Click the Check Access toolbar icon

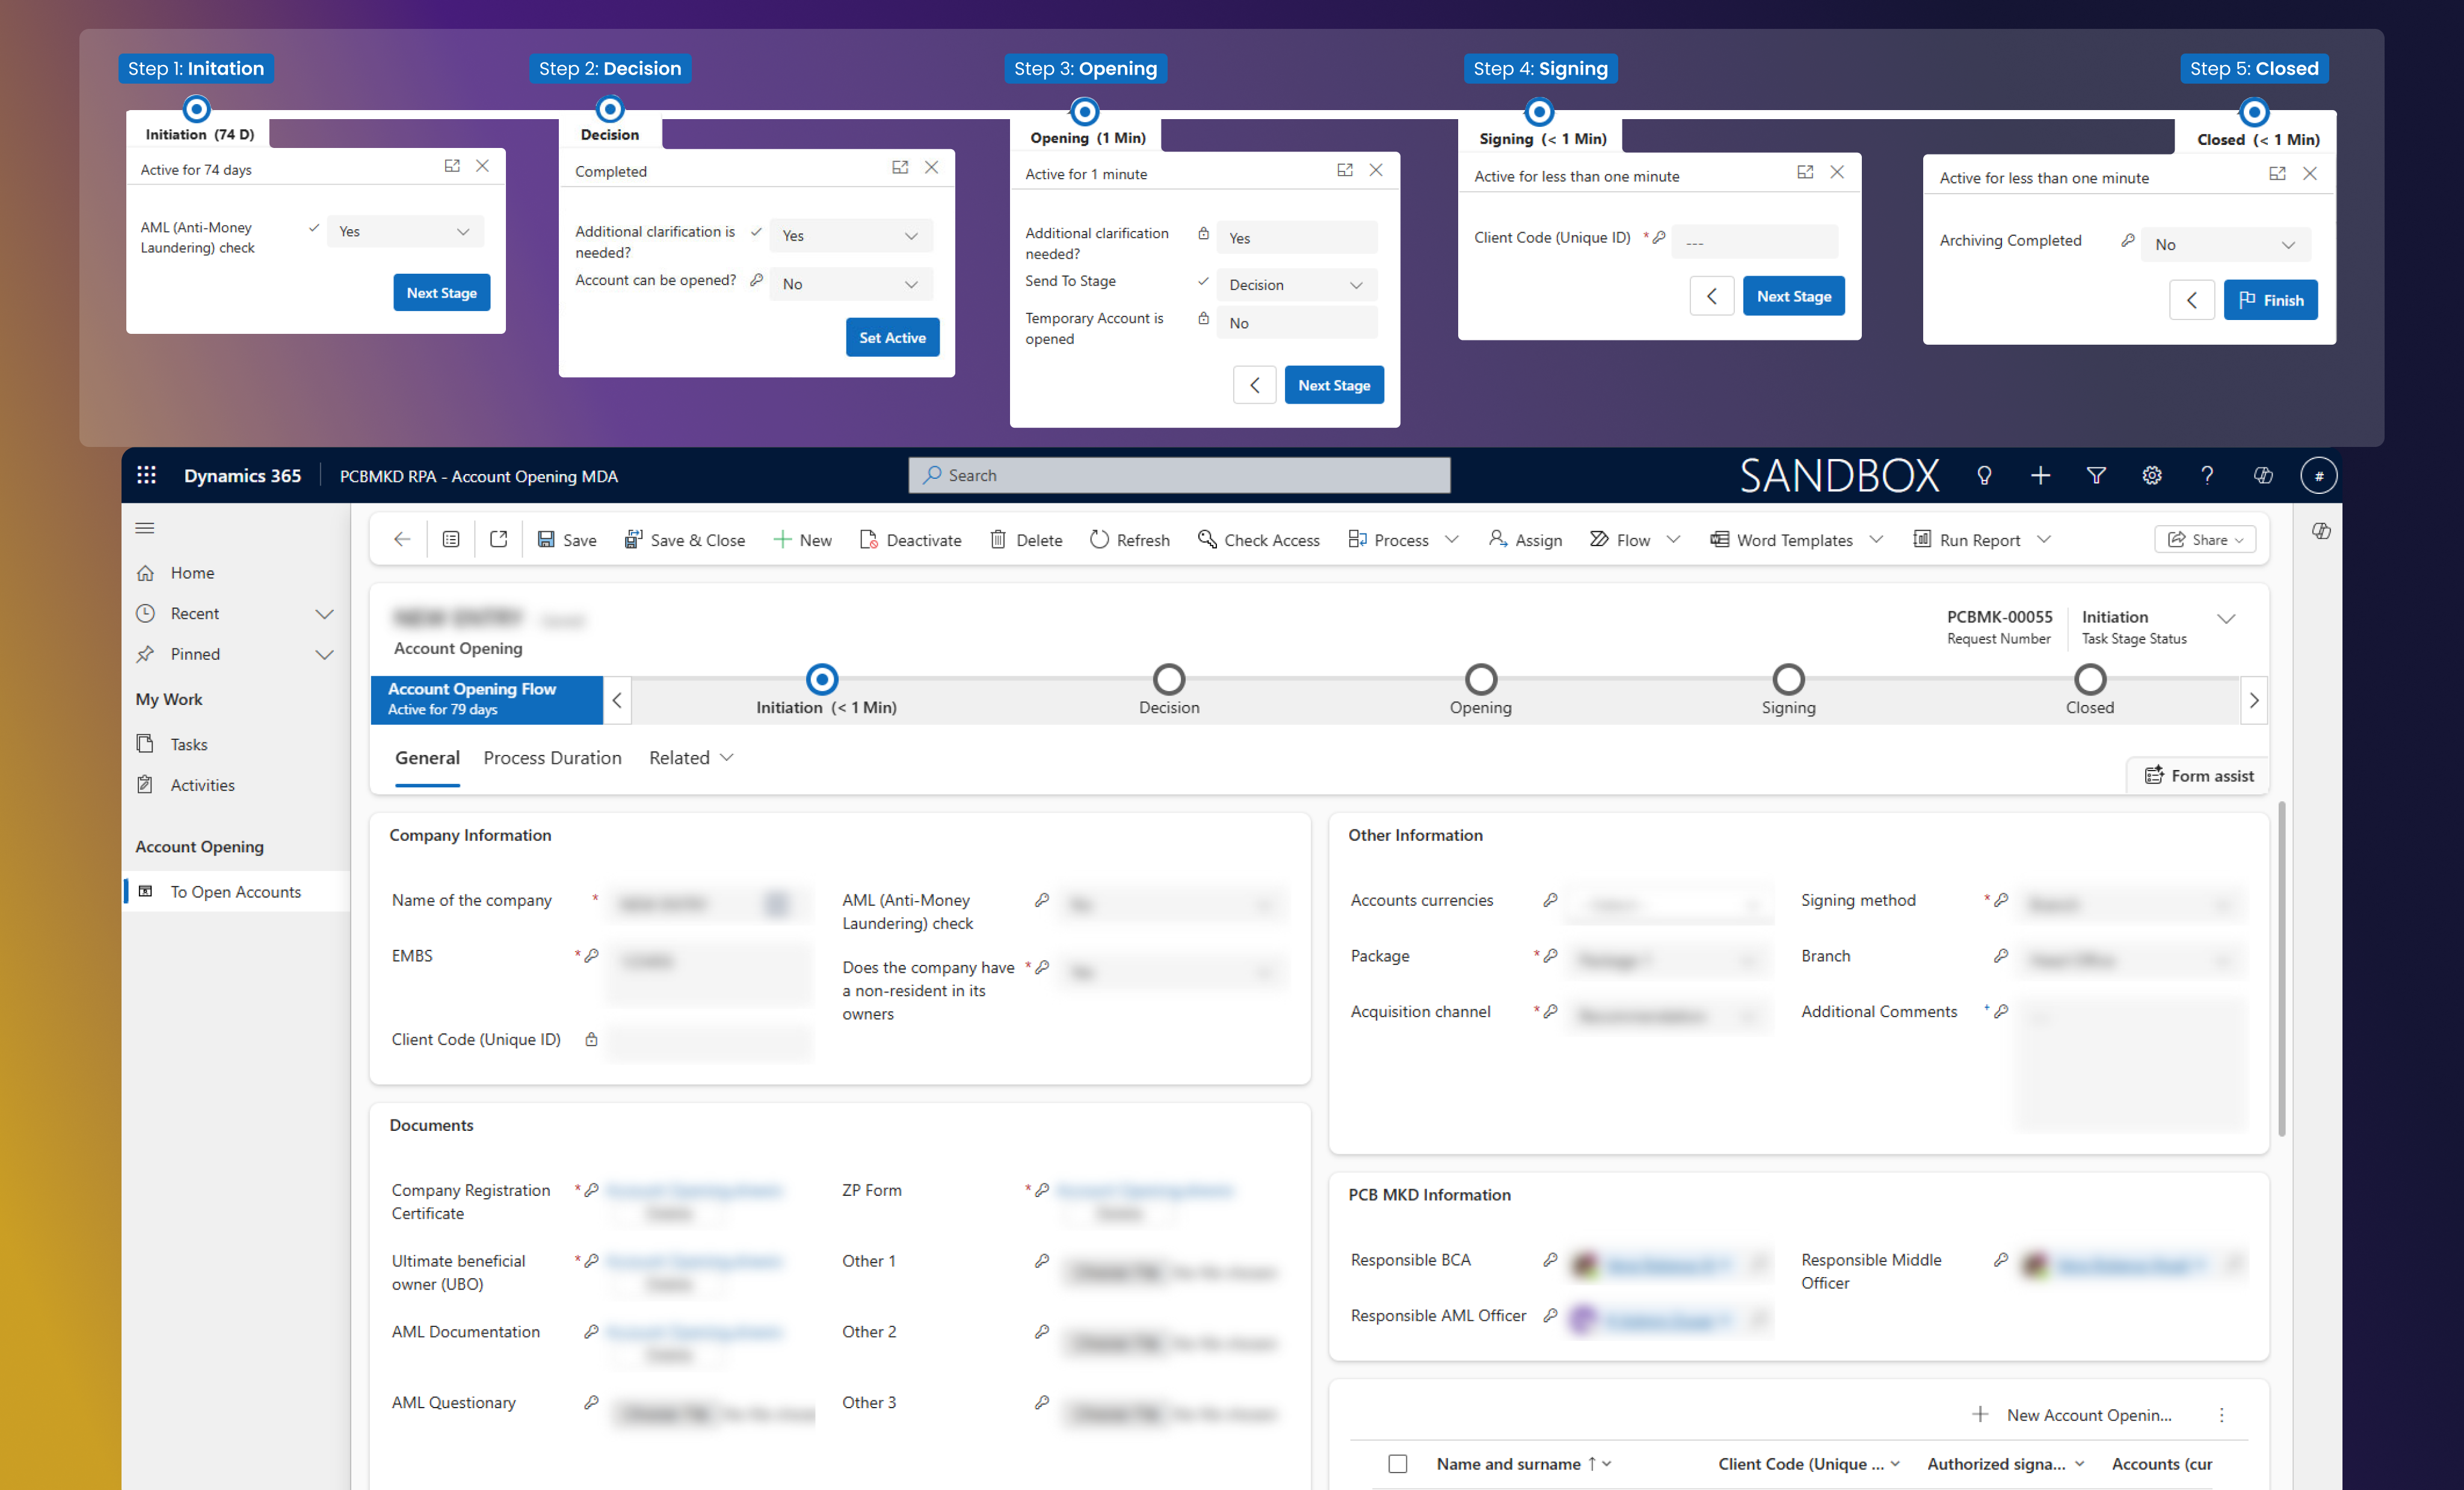click(1207, 540)
